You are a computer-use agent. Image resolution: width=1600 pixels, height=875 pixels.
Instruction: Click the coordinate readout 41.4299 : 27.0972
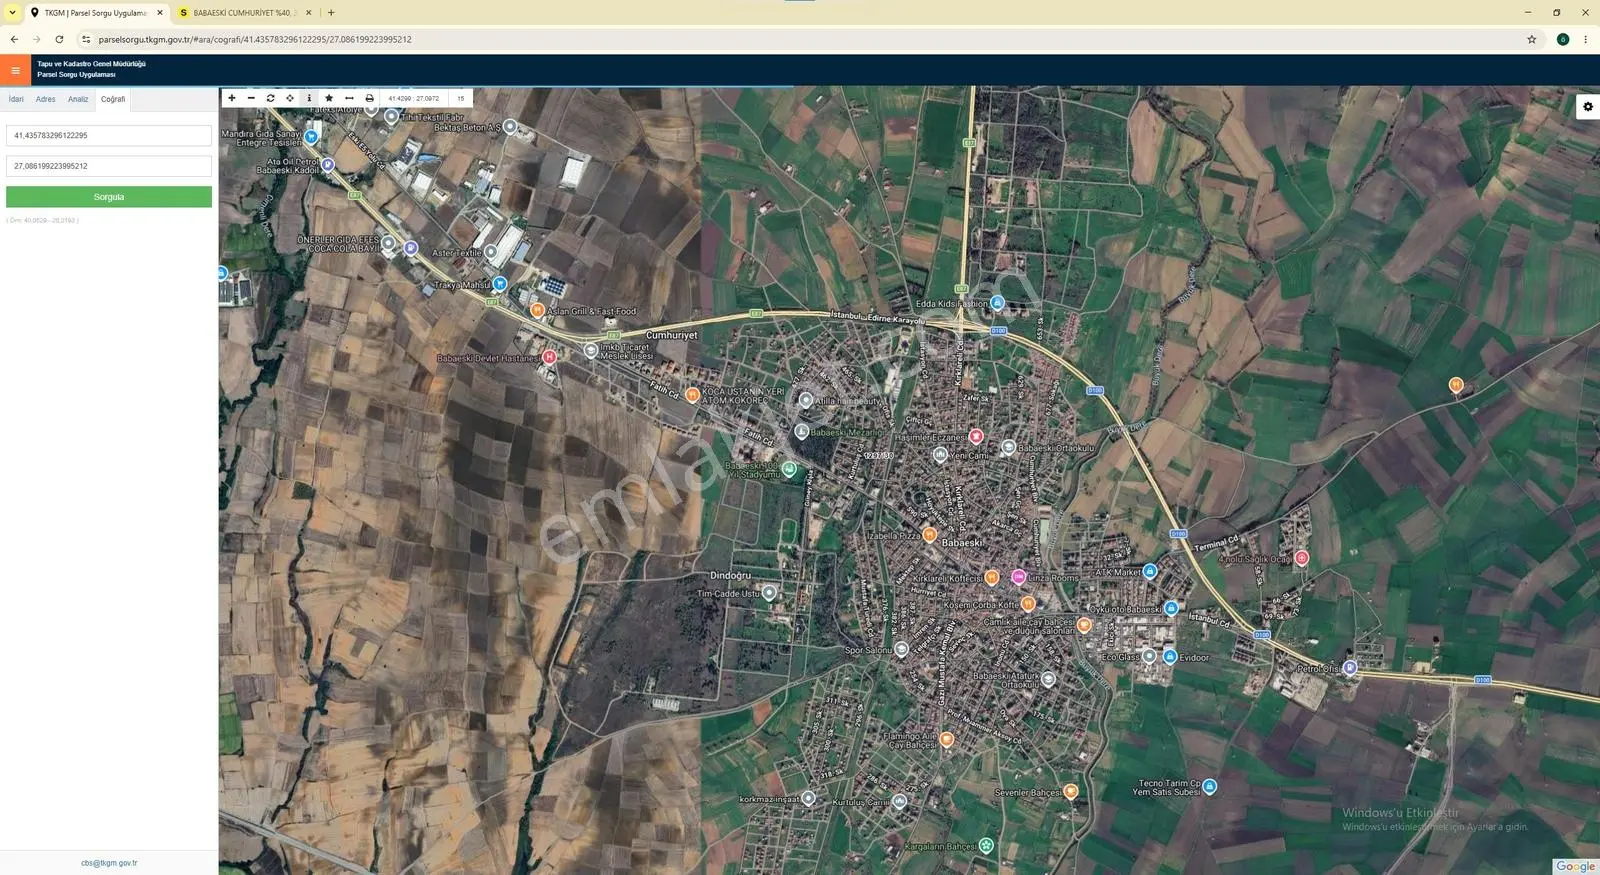point(414,98)
